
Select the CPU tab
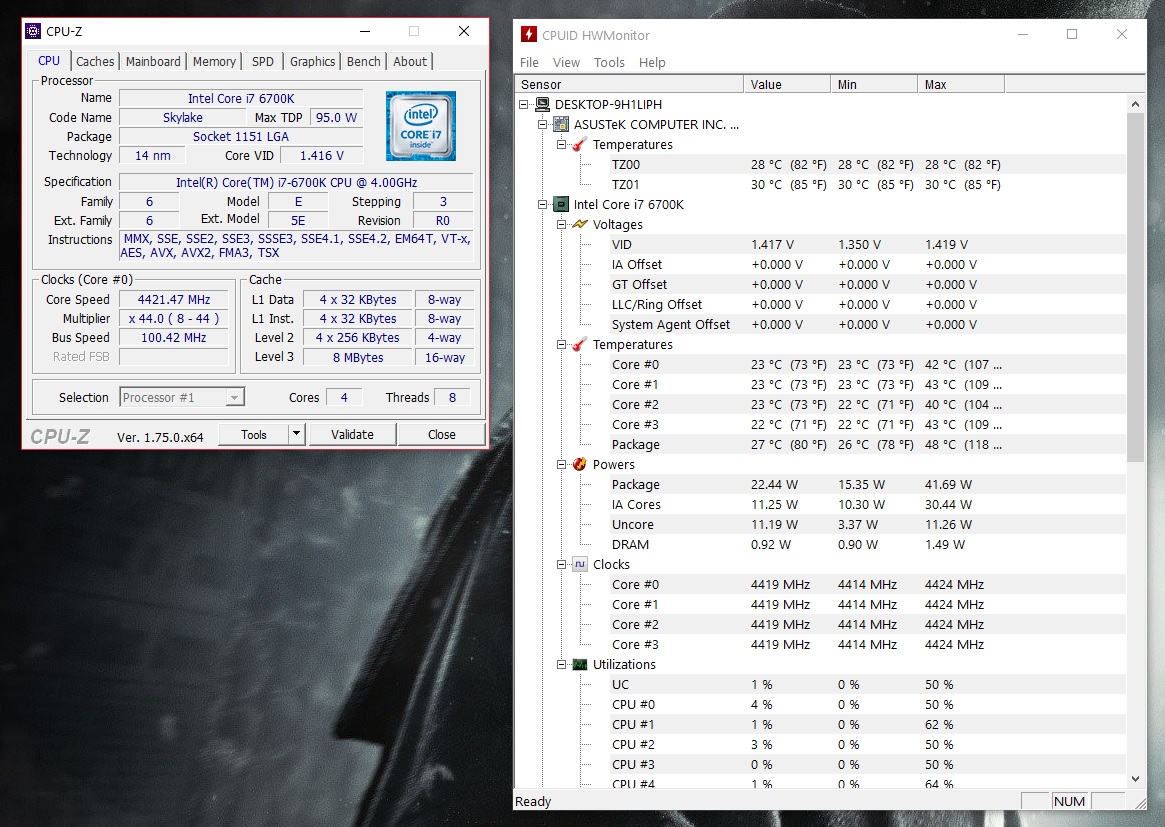pos(49,61)
